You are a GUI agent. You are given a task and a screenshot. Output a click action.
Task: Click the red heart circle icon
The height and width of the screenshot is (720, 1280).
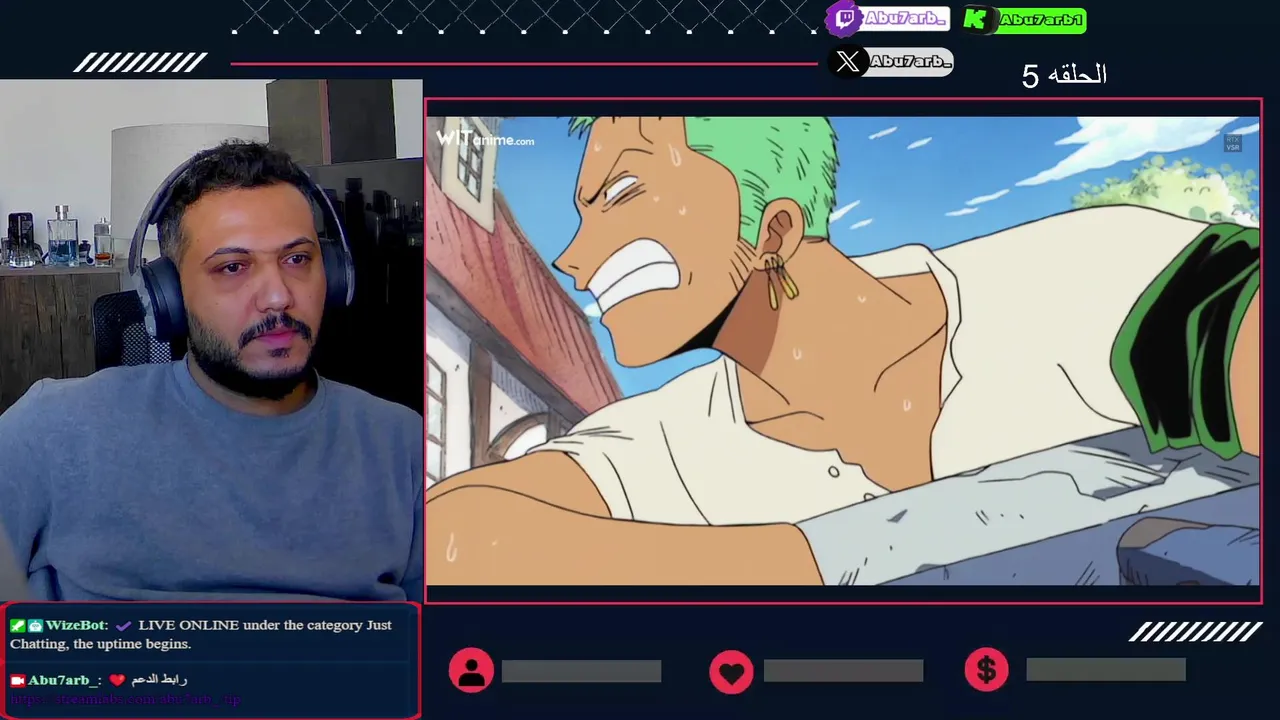[731, 671]
